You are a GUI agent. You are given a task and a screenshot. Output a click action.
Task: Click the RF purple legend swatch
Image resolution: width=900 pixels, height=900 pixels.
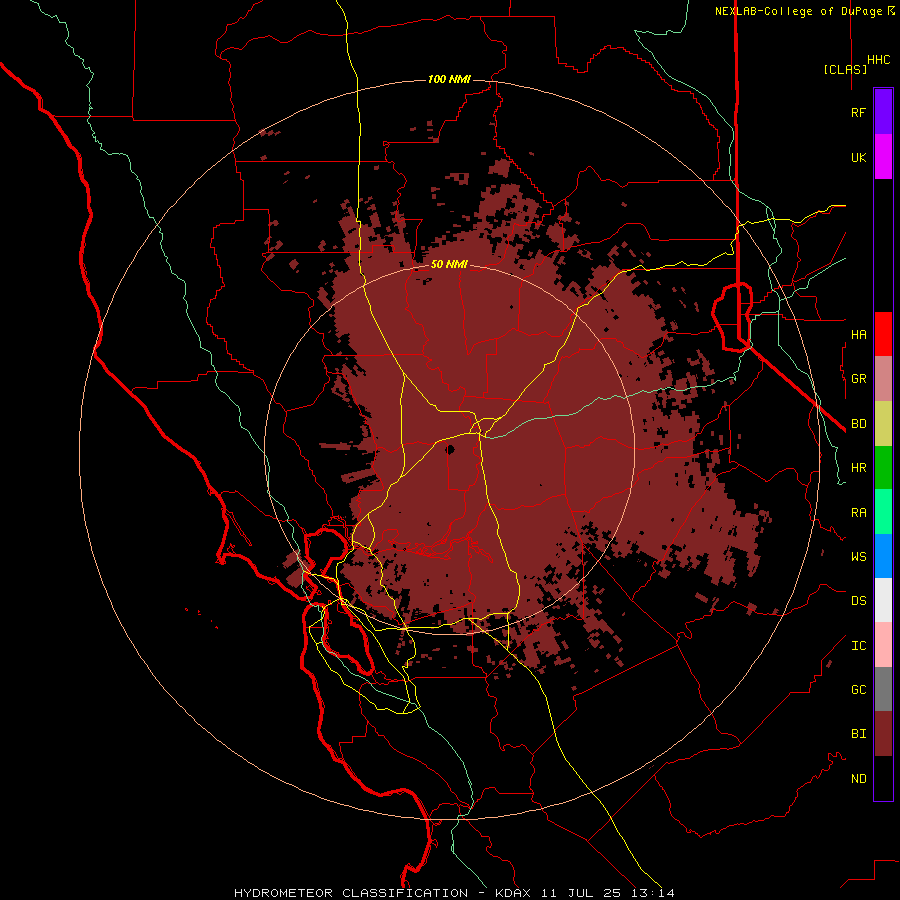[x=883, y=112]
